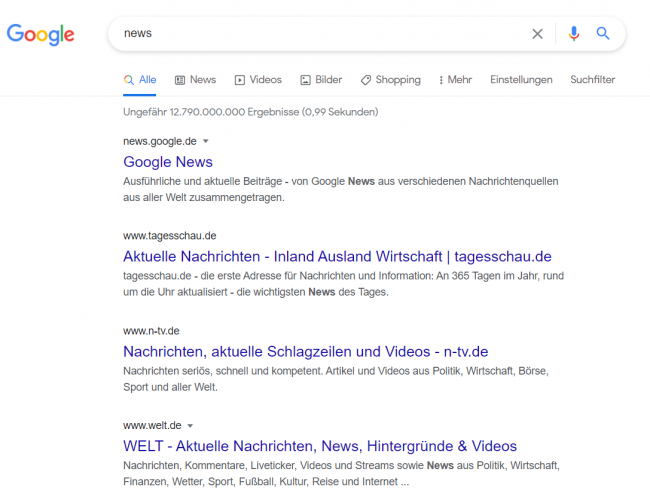Open the Google News result link
This screenshot has height=502, width=650.
click(168, 162)
